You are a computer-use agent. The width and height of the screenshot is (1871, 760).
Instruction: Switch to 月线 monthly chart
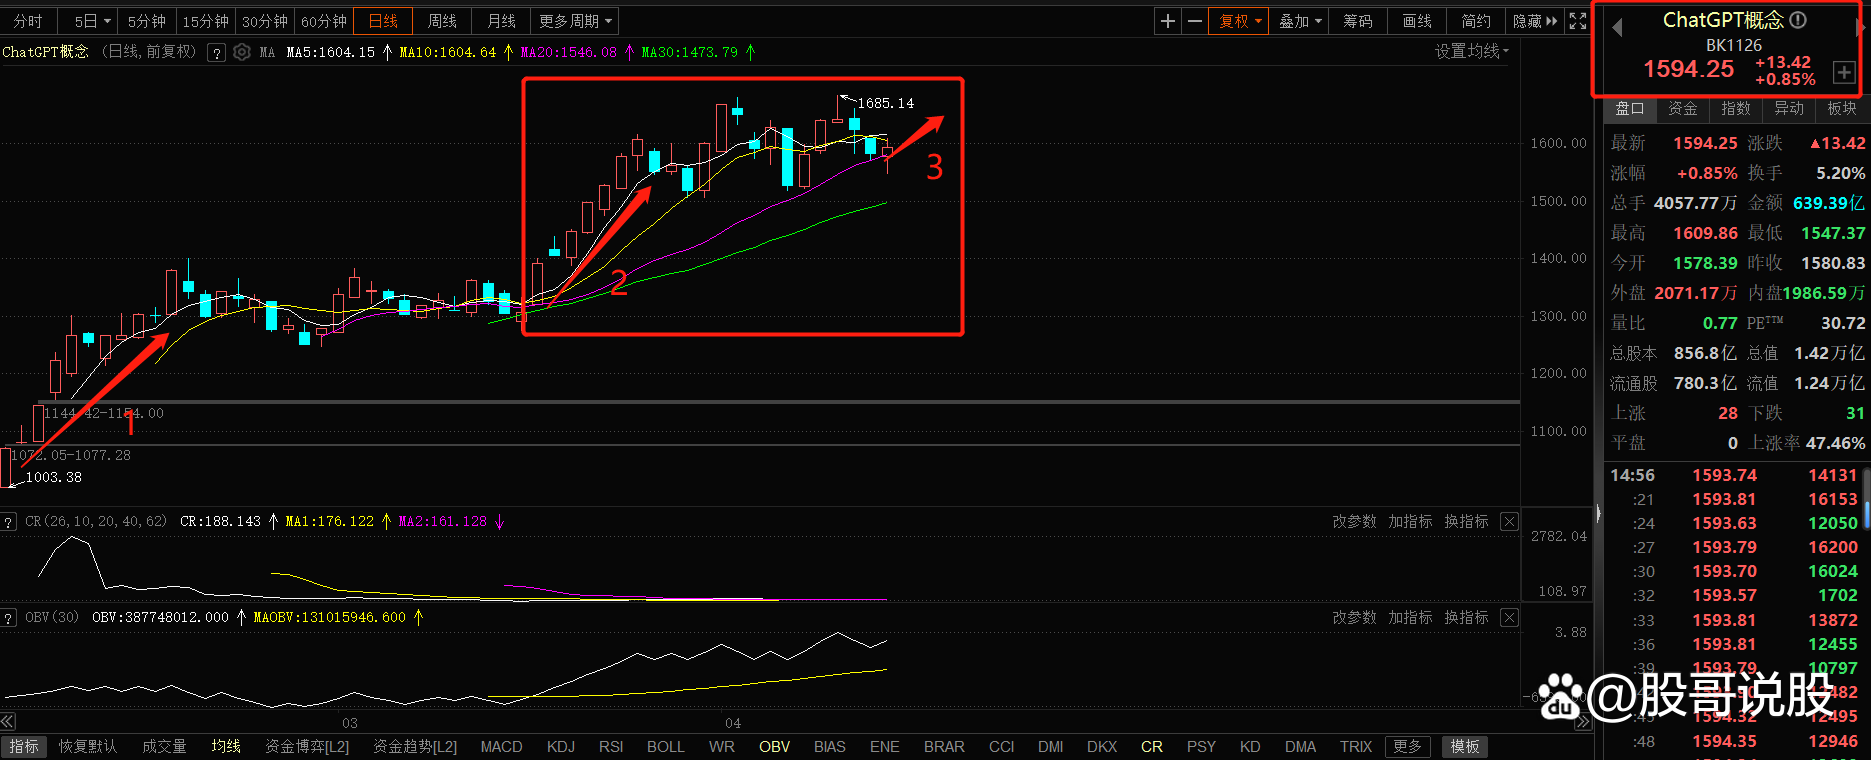502,21
